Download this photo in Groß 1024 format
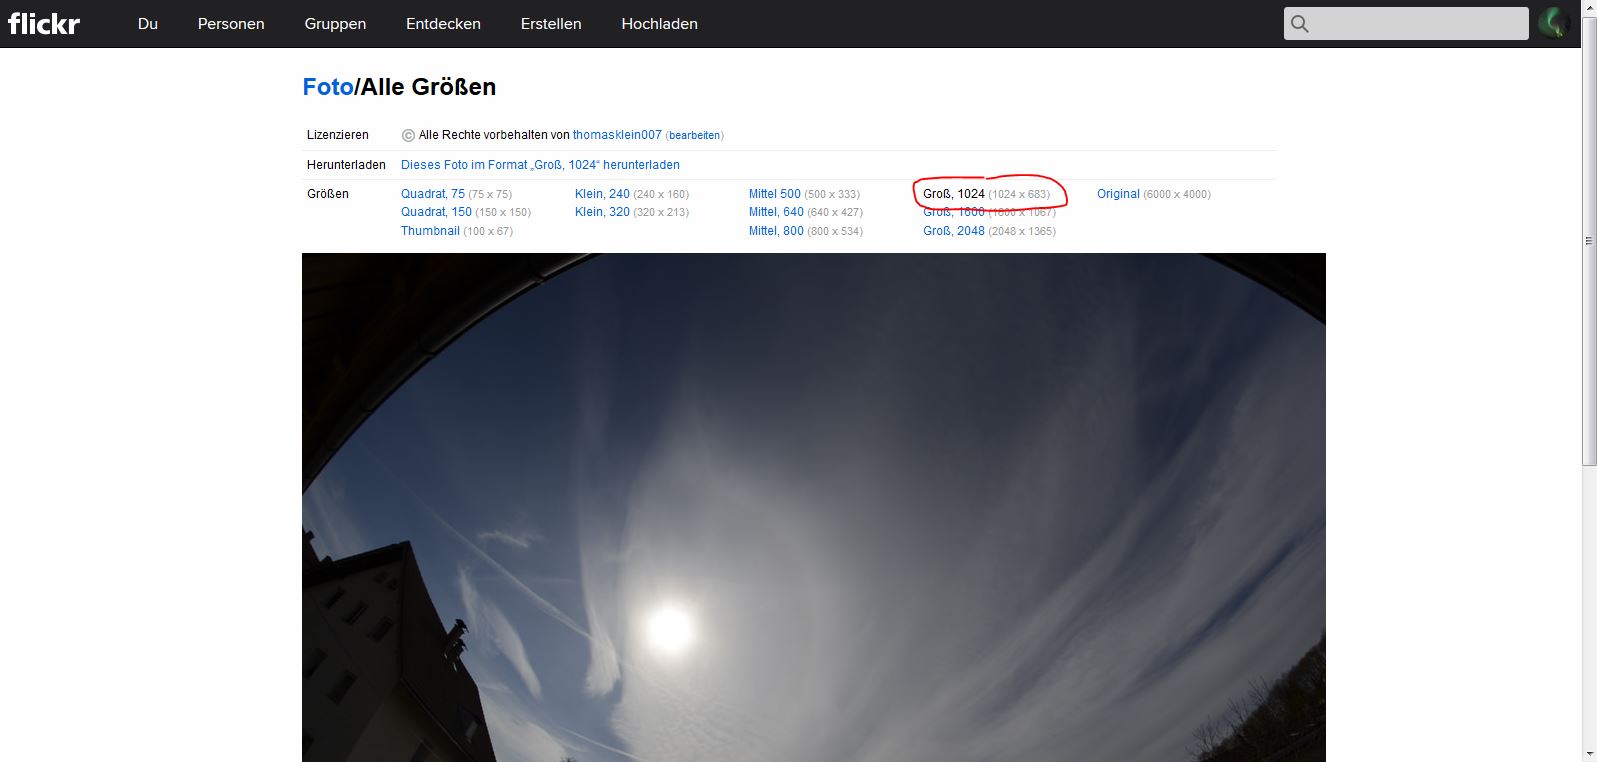The image size is (1597, 762). tap(540, 165)
